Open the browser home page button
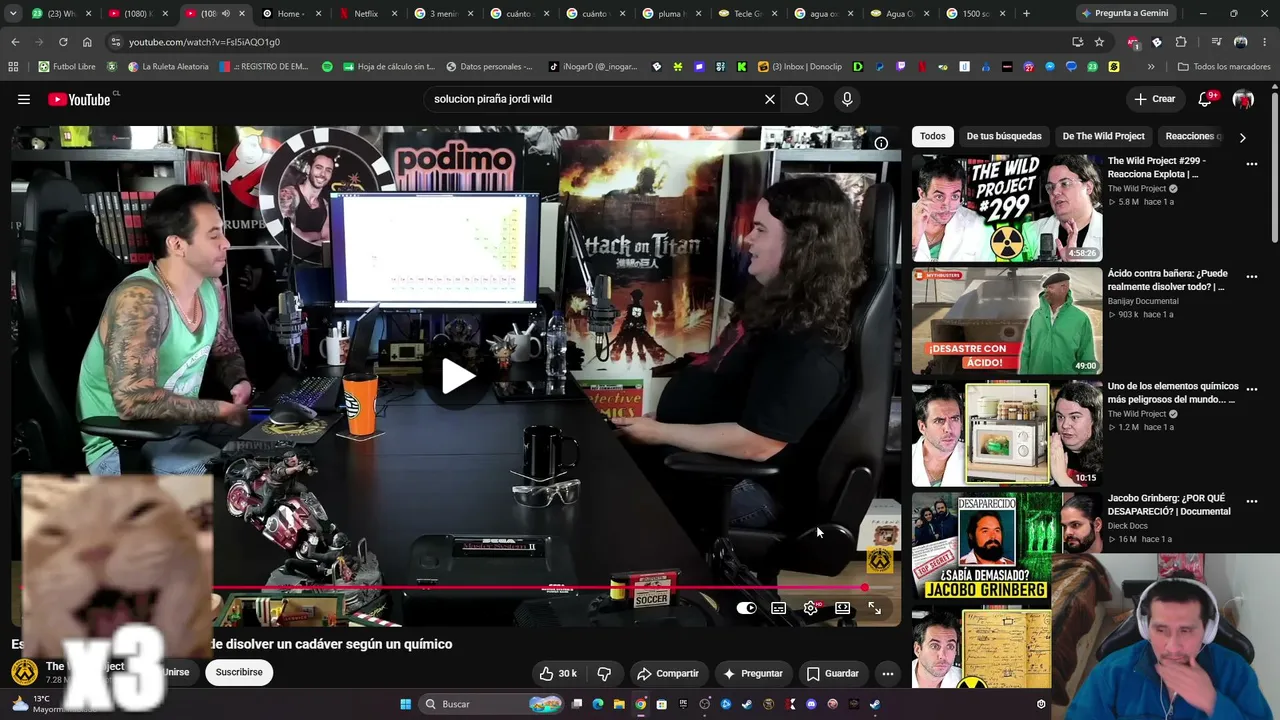This screenshot has height=720, width=1280. click(x=87, y=42)
